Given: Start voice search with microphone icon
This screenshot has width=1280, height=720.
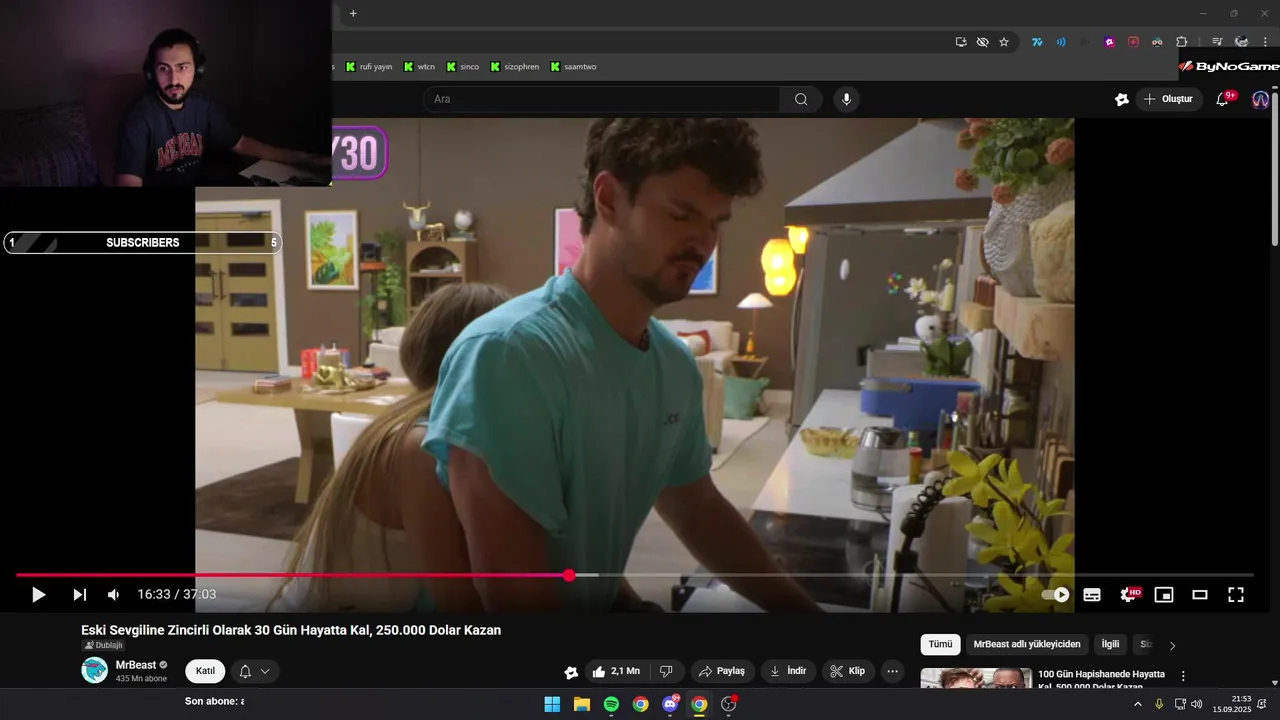Looking at the screenshot, I should [x=846, y=99].
